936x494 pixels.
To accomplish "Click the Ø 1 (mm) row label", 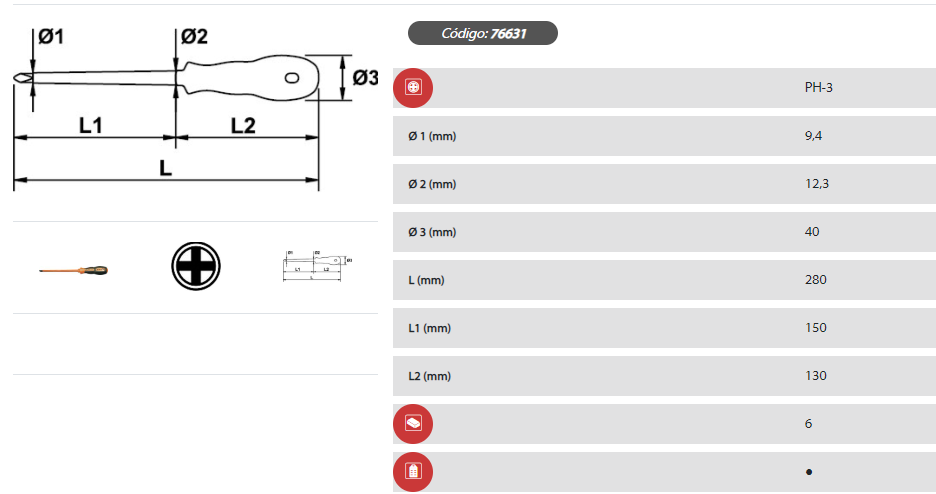I will click(x=432, y=136).
